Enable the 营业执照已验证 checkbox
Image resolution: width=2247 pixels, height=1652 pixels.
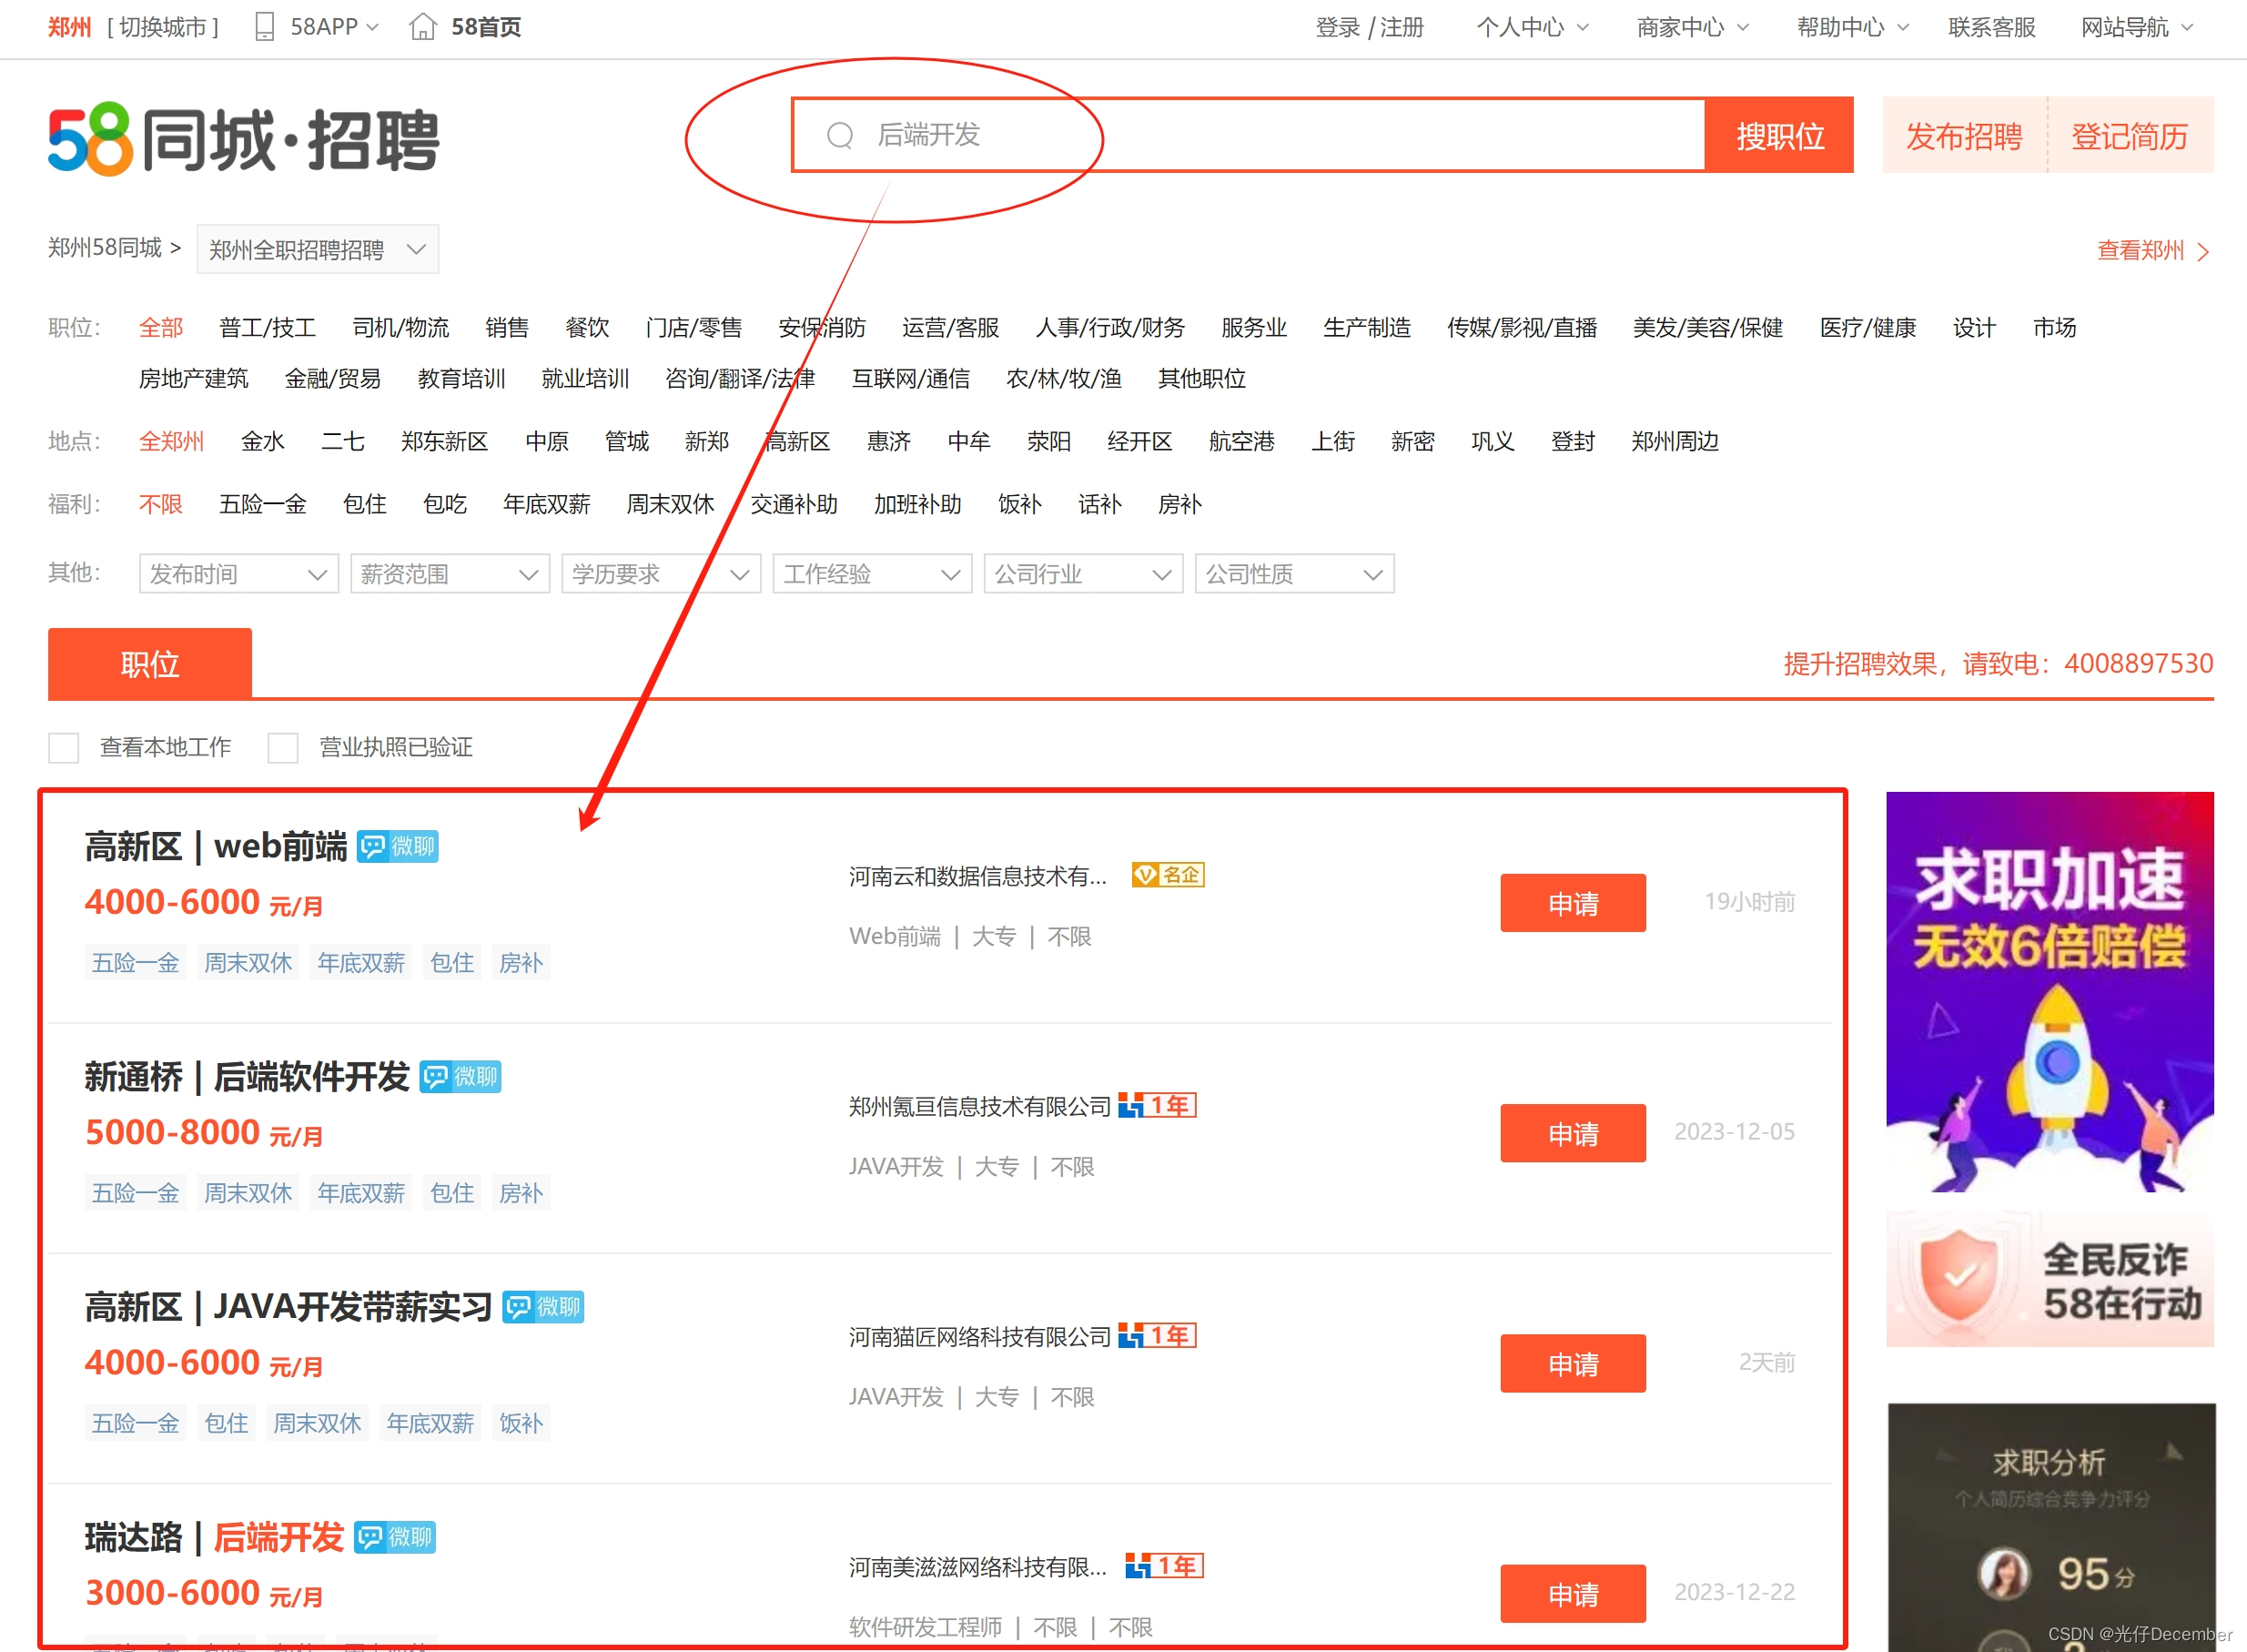[283, 748]
